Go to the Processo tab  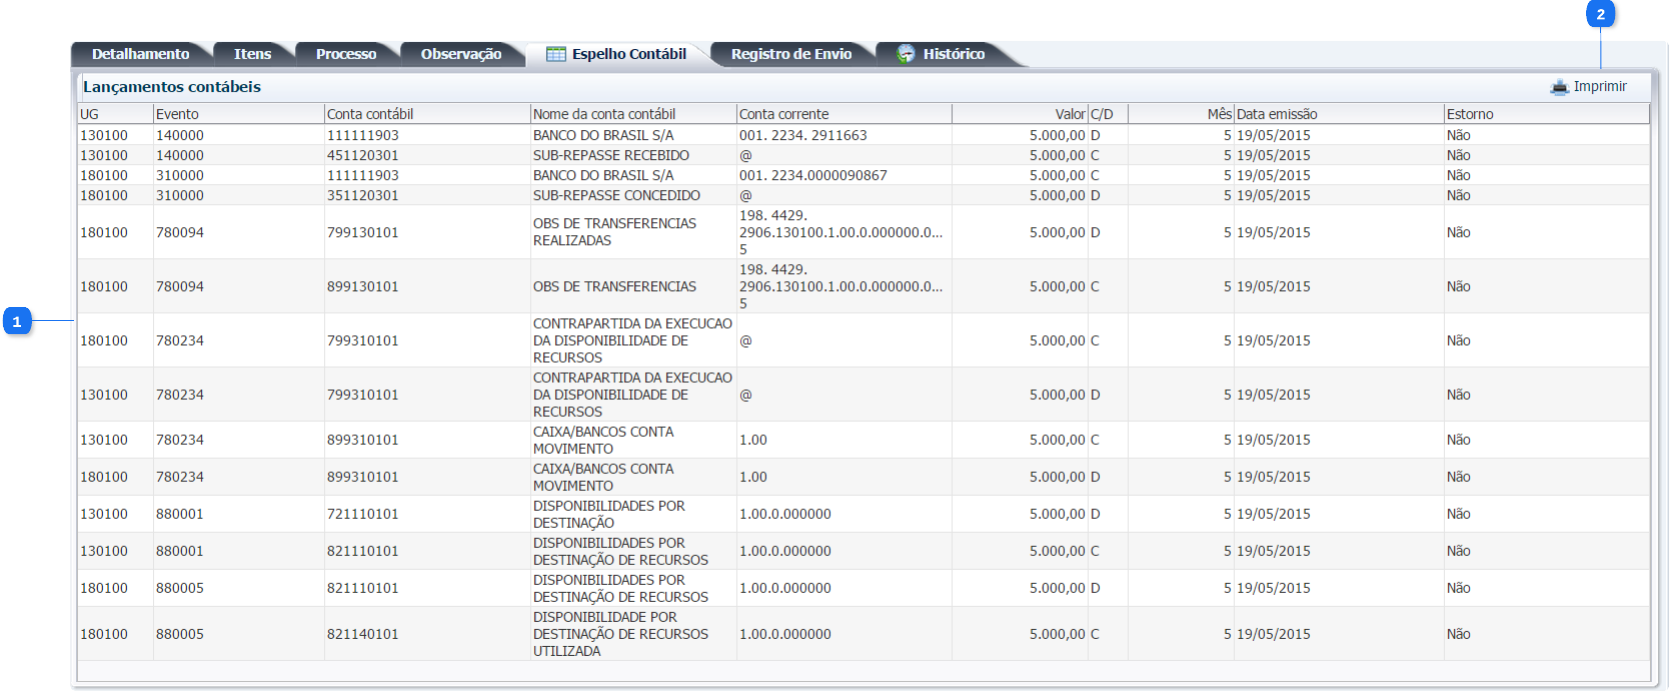[x=346, y=54]
